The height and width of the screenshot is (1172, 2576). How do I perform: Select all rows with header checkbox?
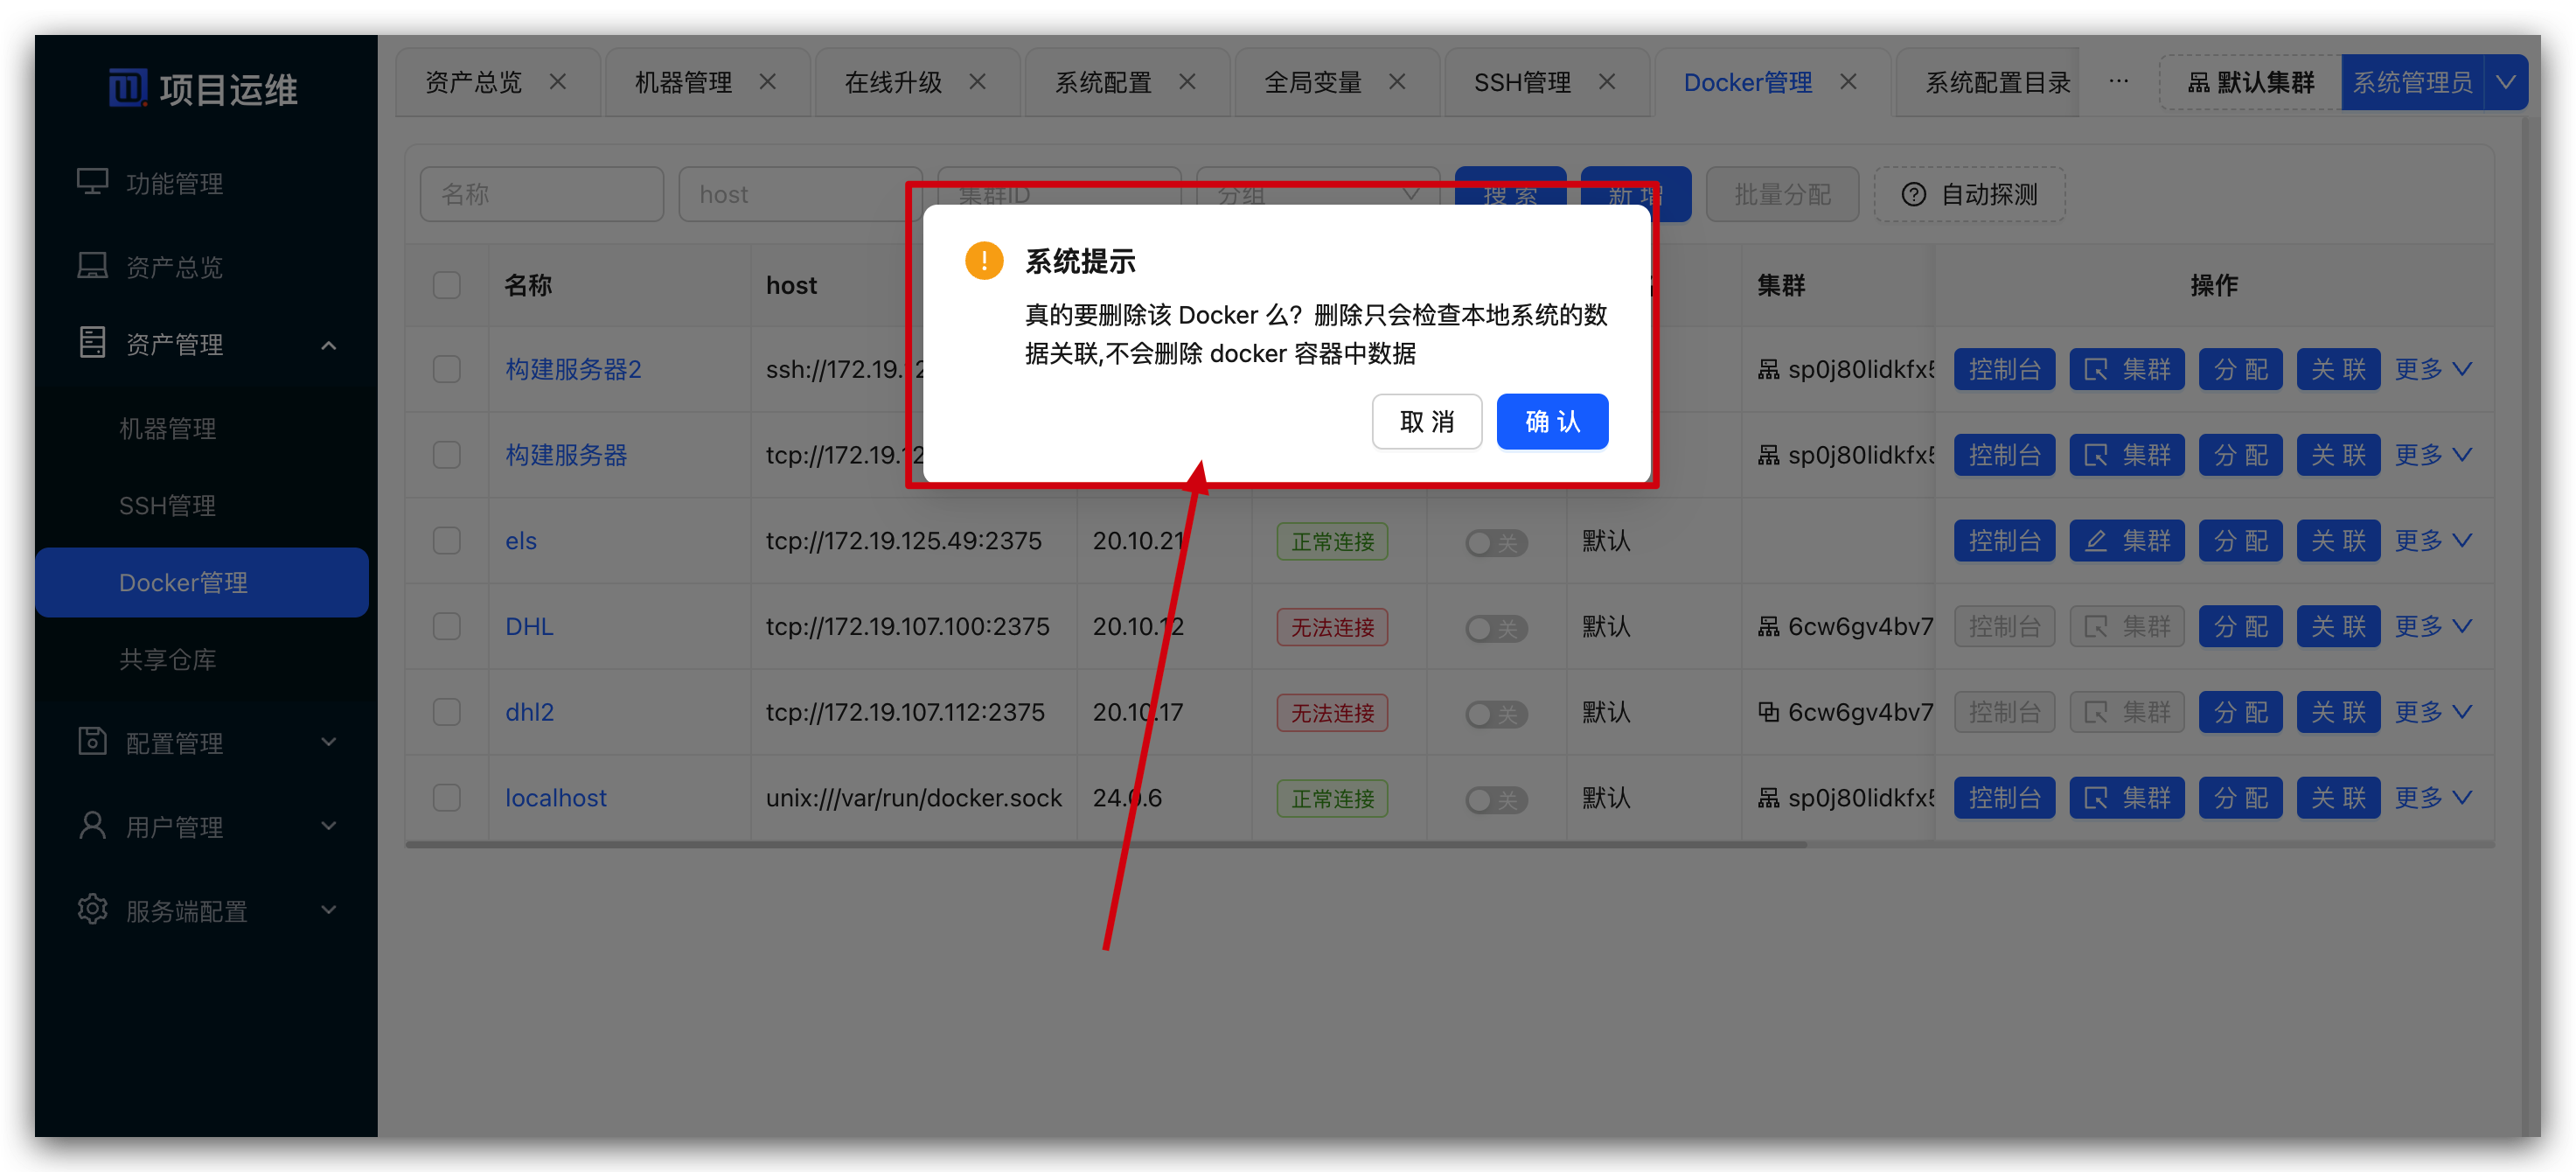click(x=447, y=285)
